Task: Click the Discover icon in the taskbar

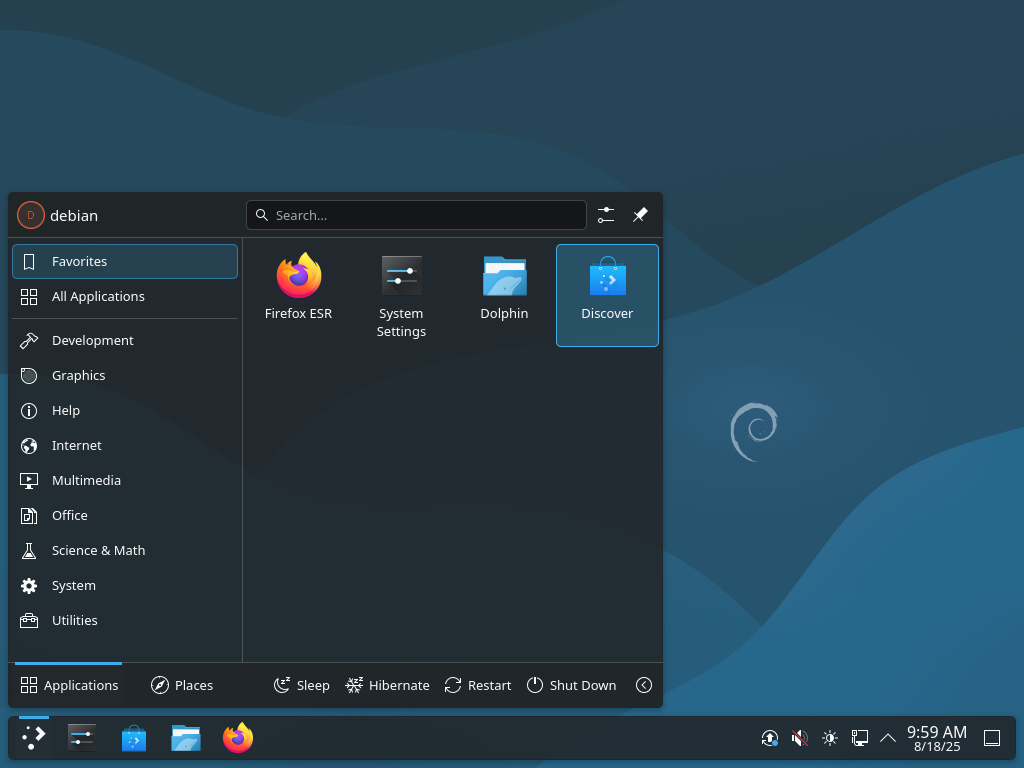Action: [x=133, y=738]
